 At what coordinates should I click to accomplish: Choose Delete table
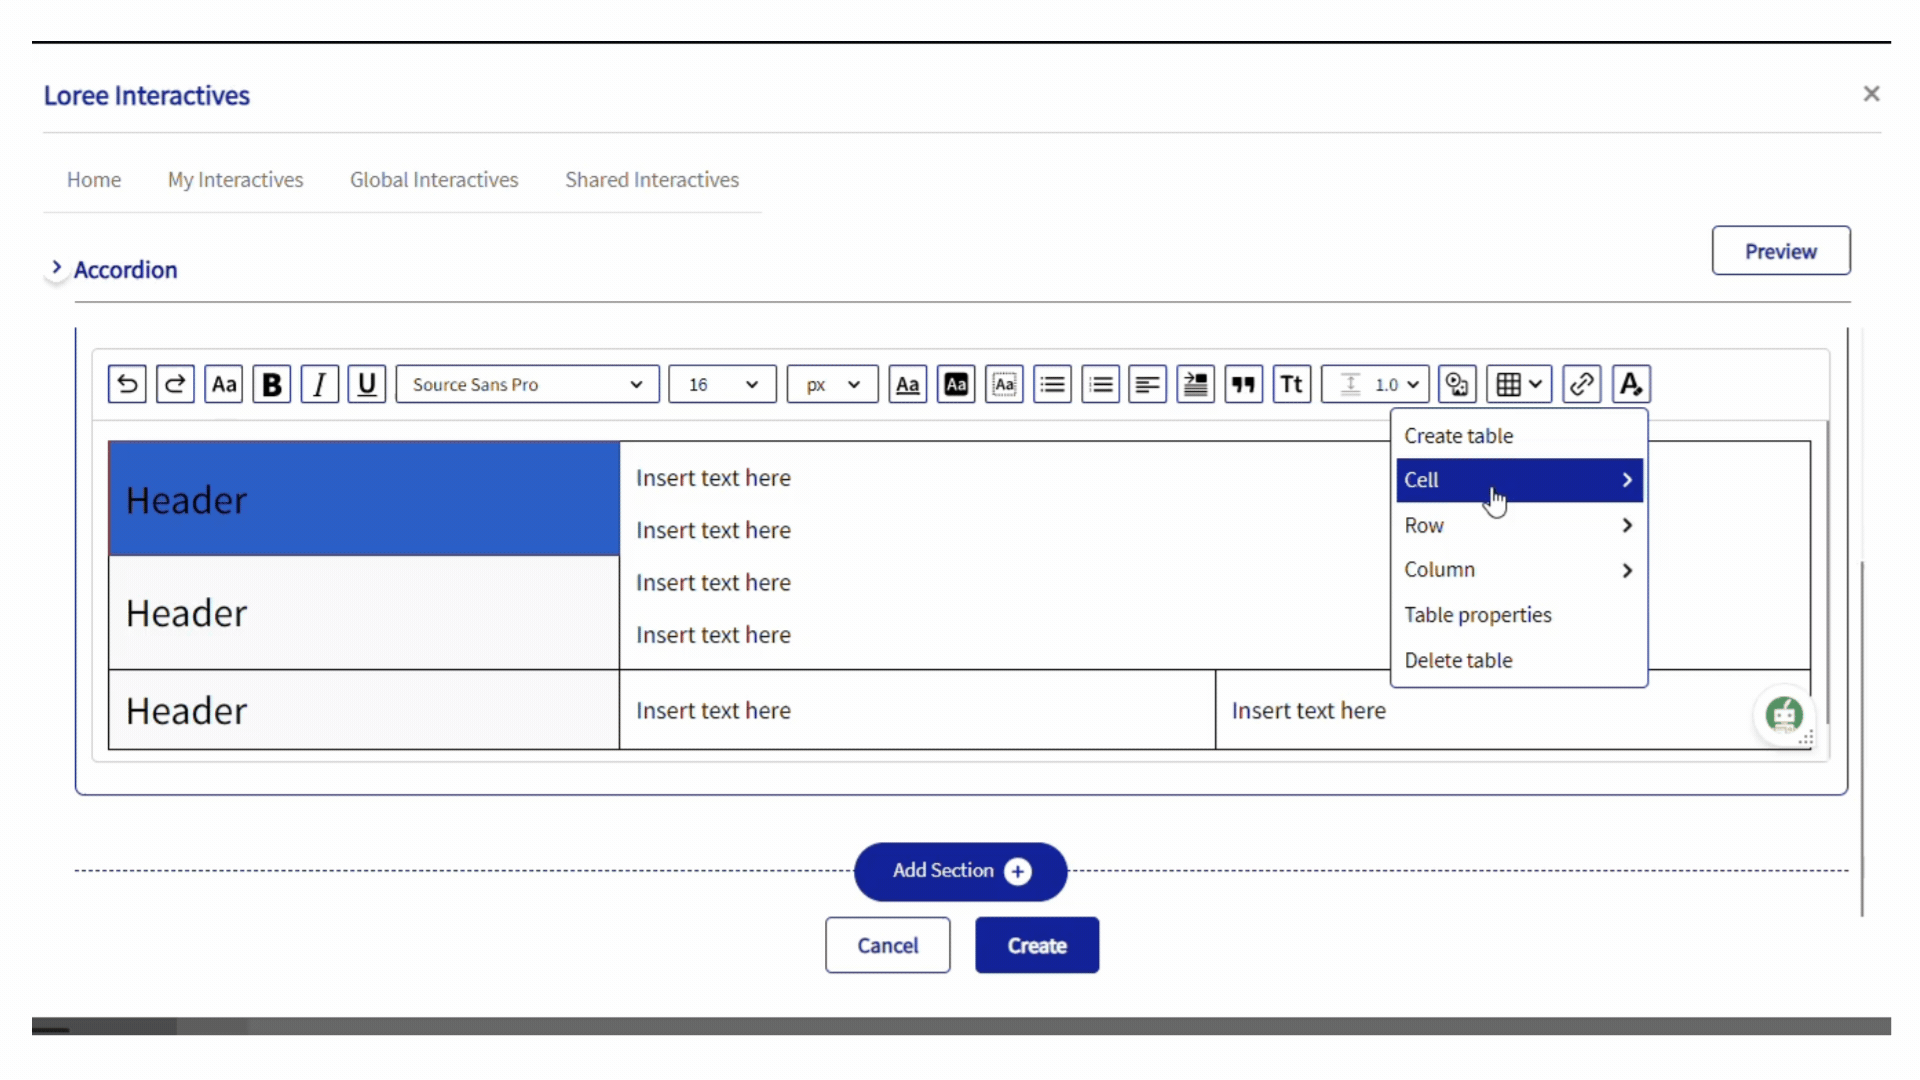(1519, 660)
